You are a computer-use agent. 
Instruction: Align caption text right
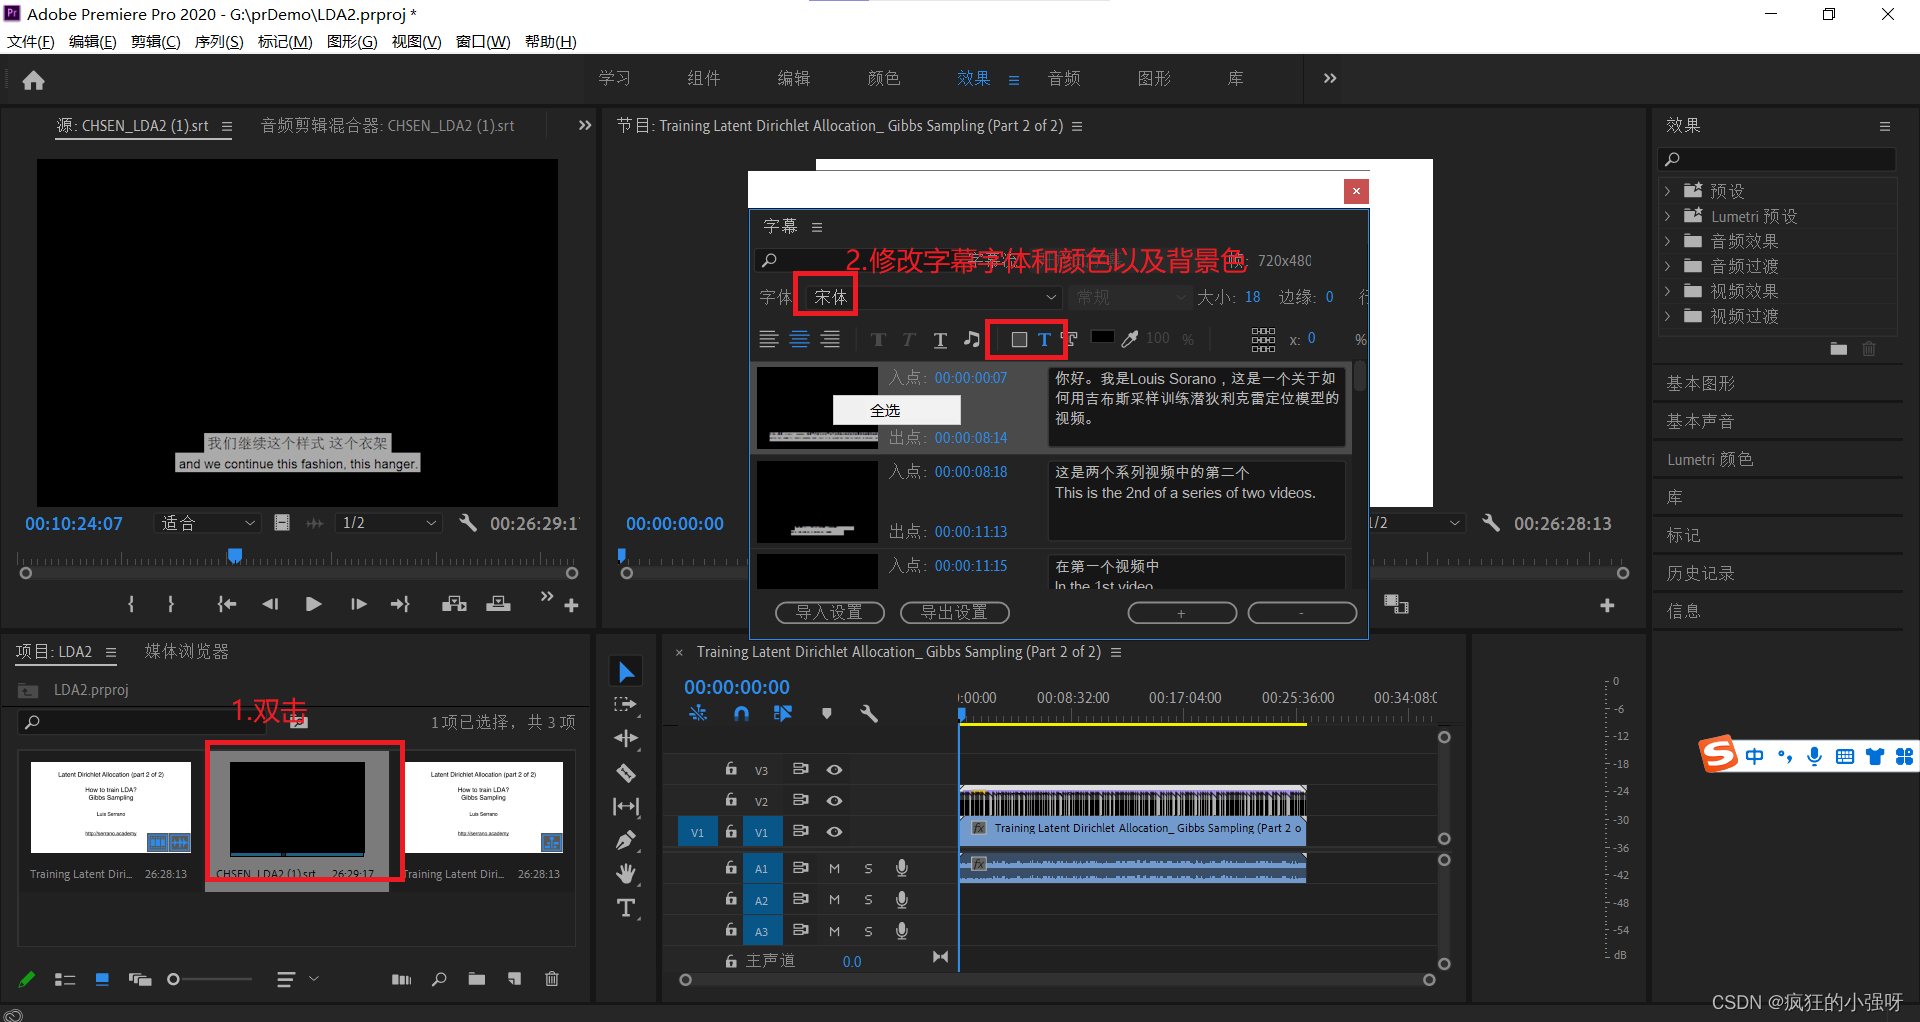click(x=831, y=339)
